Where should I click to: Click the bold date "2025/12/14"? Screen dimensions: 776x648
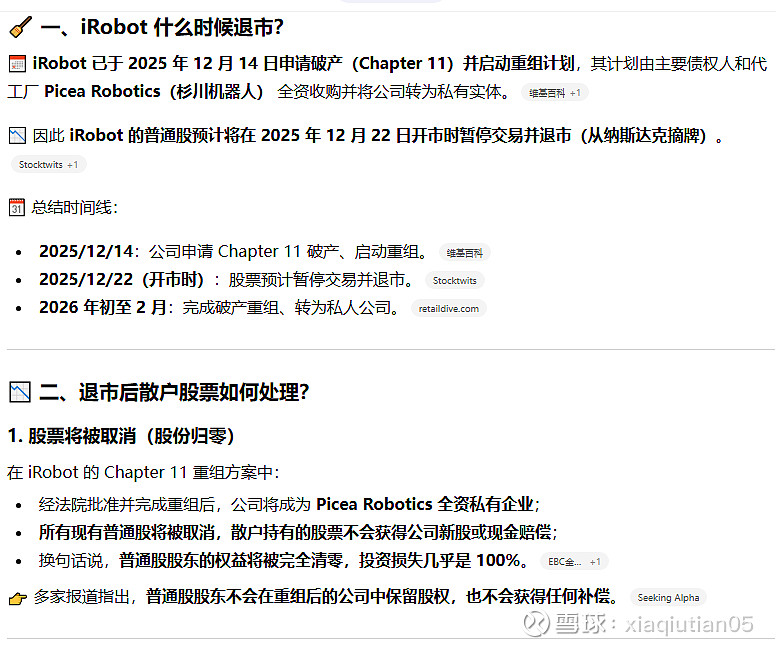pyautogui.click(x=87, y=251)
